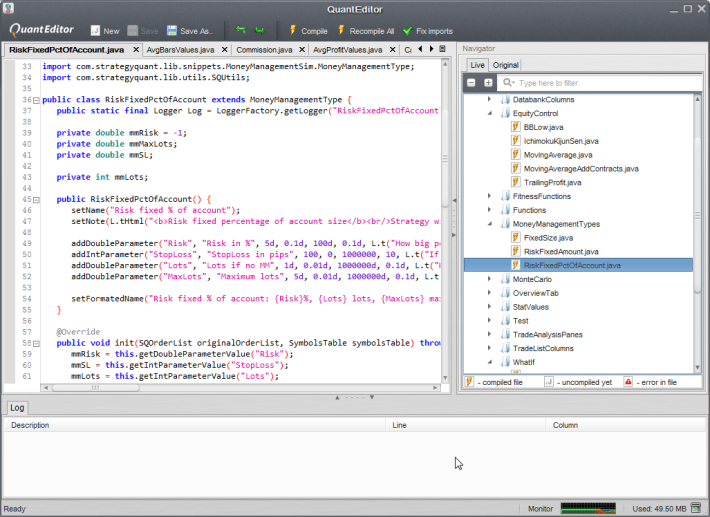Close the Commission.java tab

pos(302,49)
